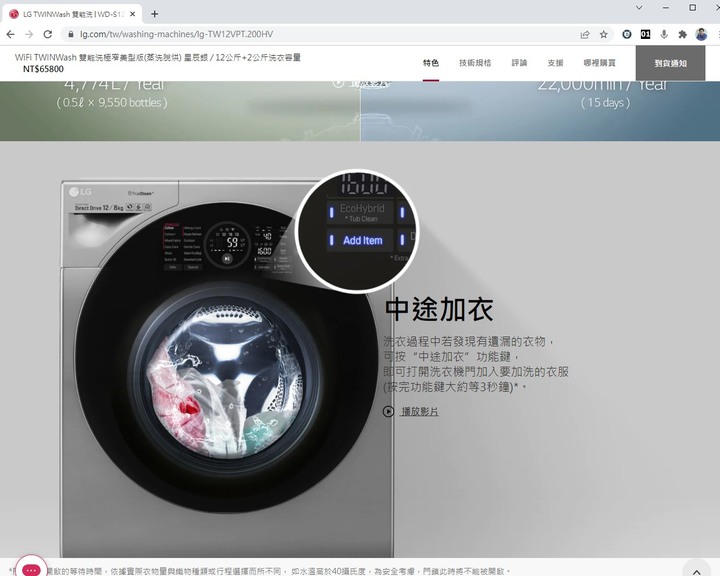Click the Add Item magnified circle
Screen dimensions: 720x576
point(357,231)
